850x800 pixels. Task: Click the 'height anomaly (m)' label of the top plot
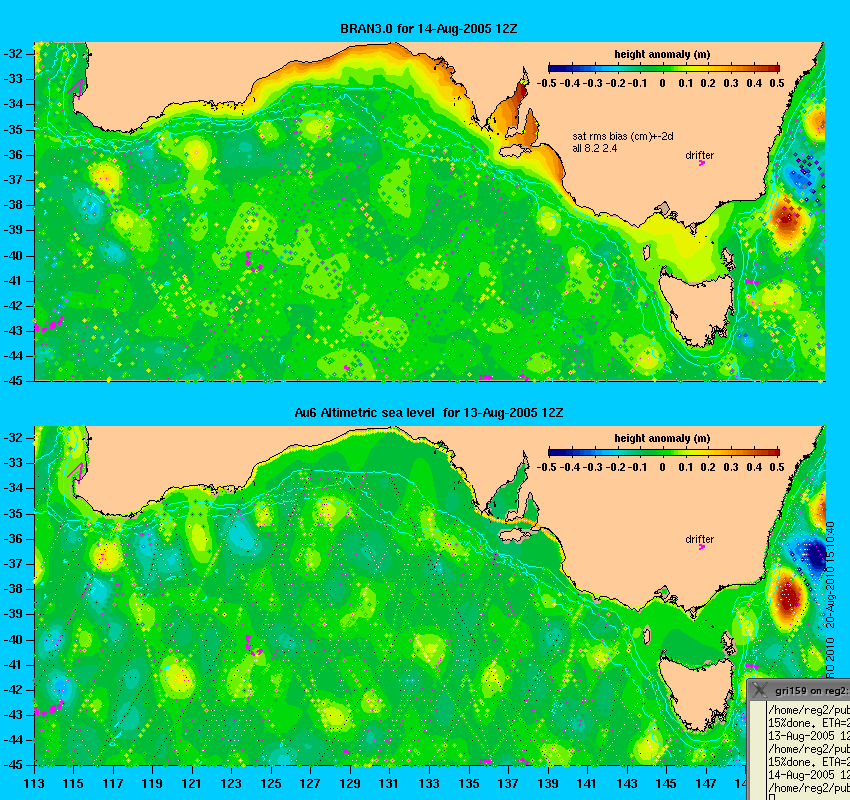point(662,54)
